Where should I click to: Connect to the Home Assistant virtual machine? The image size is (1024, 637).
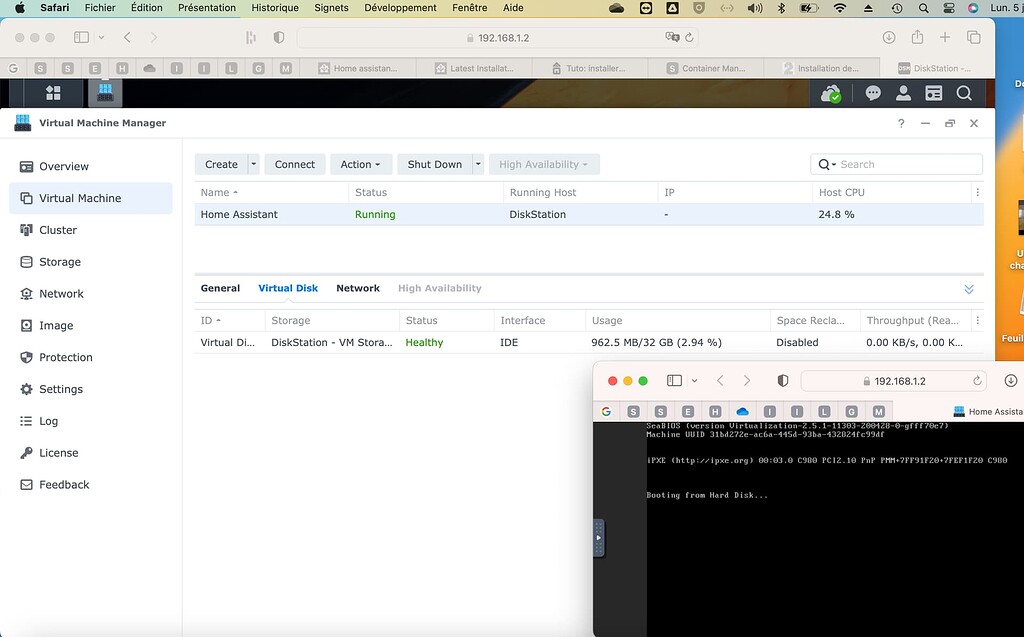[294, 164]
